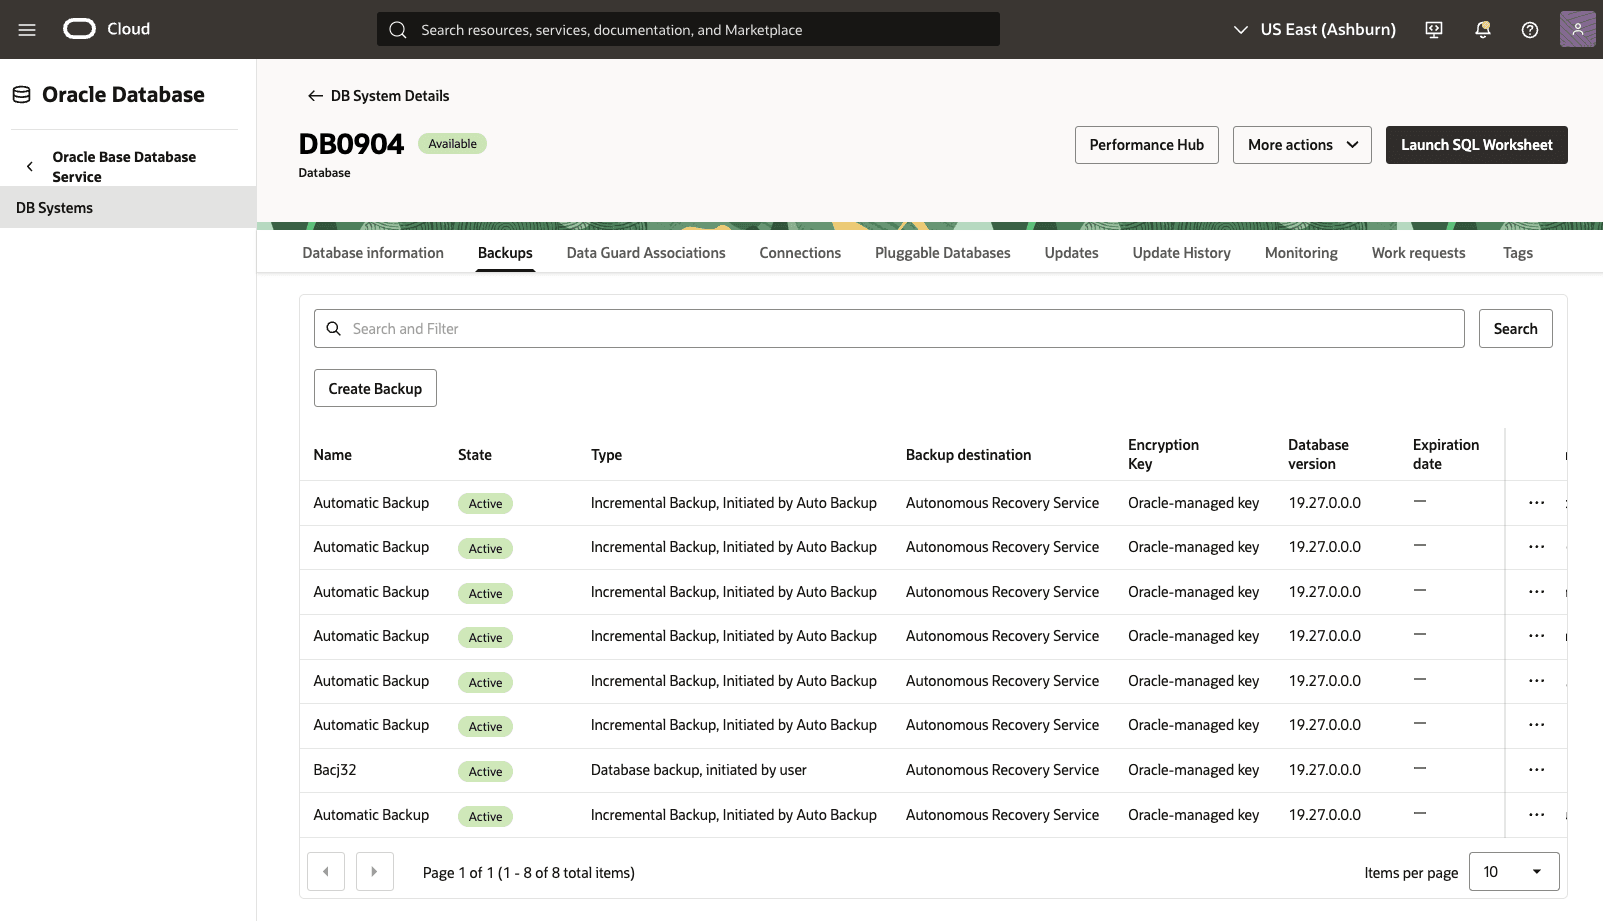The image size is (1603, 921).
Task: Open the notifications bell
Action: click(x=1481, y=29)
